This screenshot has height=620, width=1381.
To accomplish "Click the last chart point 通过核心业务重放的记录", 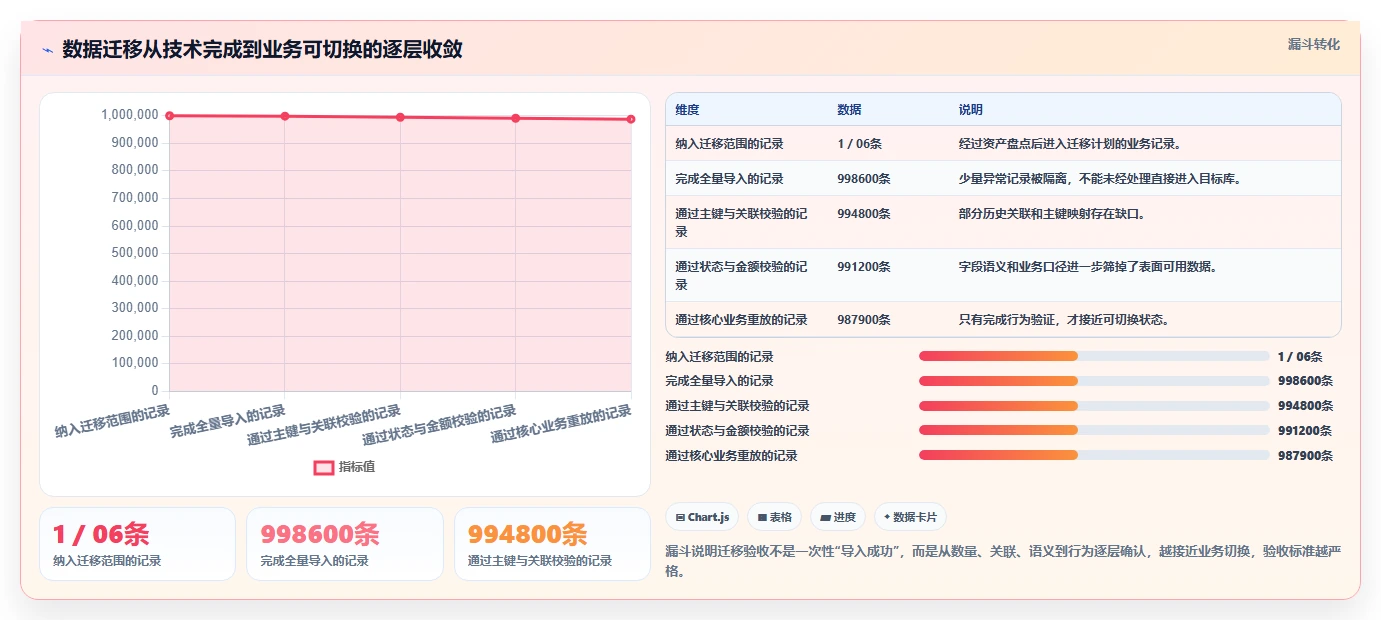I will pos(631,119).
